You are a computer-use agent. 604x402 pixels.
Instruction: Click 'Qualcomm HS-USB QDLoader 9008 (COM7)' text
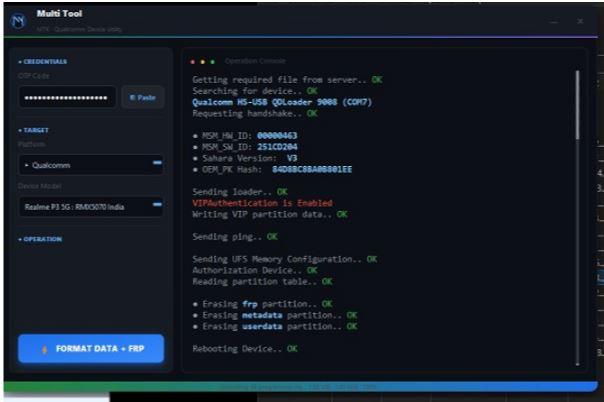[282, 102]
